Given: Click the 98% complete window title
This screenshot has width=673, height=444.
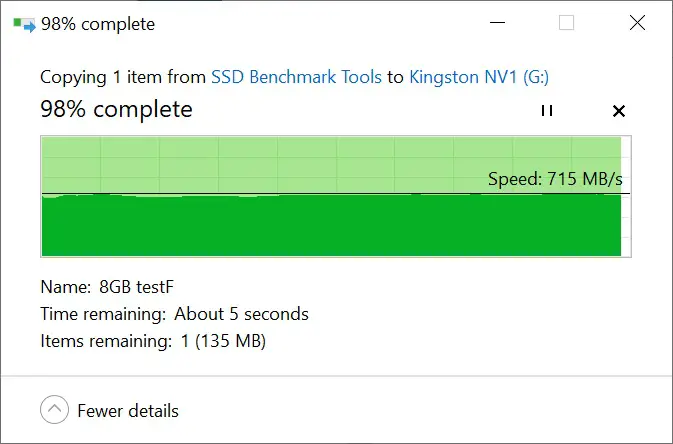Looking at the screenshot, I should pos(98,24).
